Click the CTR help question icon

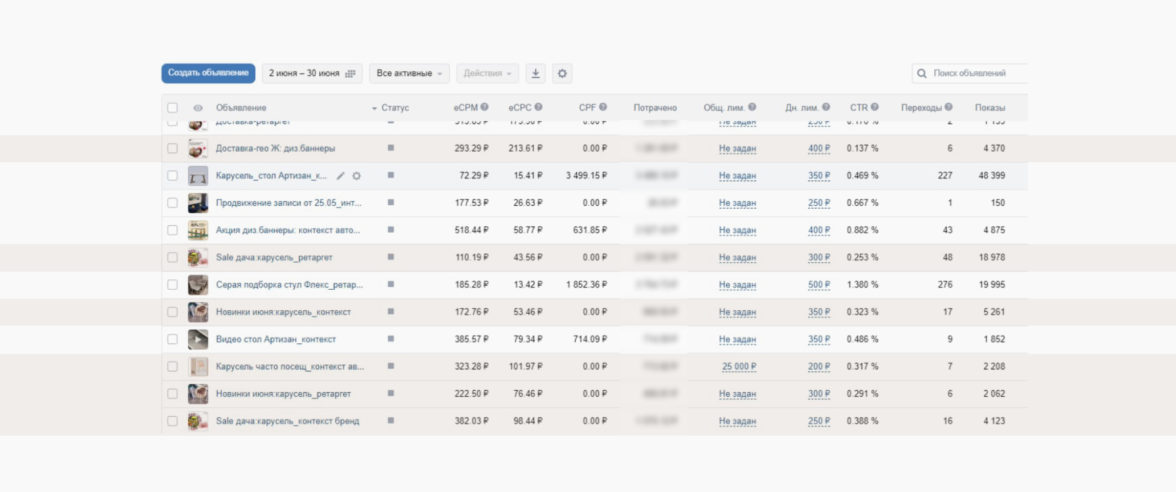tap(874, 107)
